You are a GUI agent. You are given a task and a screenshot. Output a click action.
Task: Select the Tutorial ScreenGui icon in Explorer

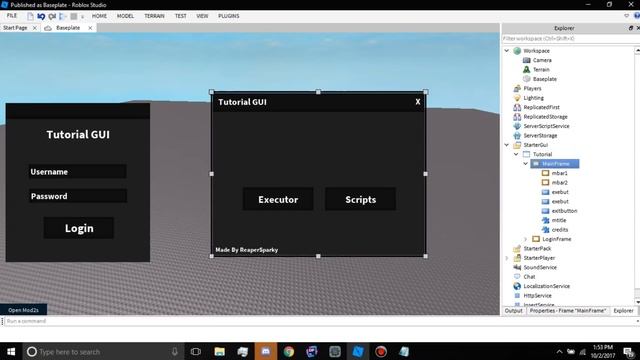(527, 154)
